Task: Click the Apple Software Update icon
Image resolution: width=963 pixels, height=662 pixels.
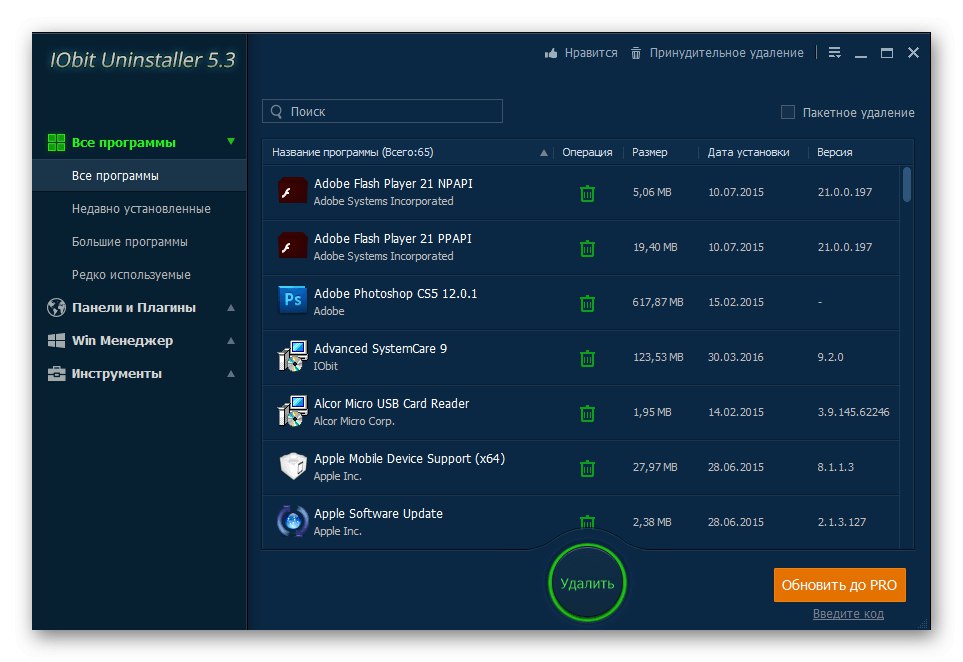Action: 292,521
